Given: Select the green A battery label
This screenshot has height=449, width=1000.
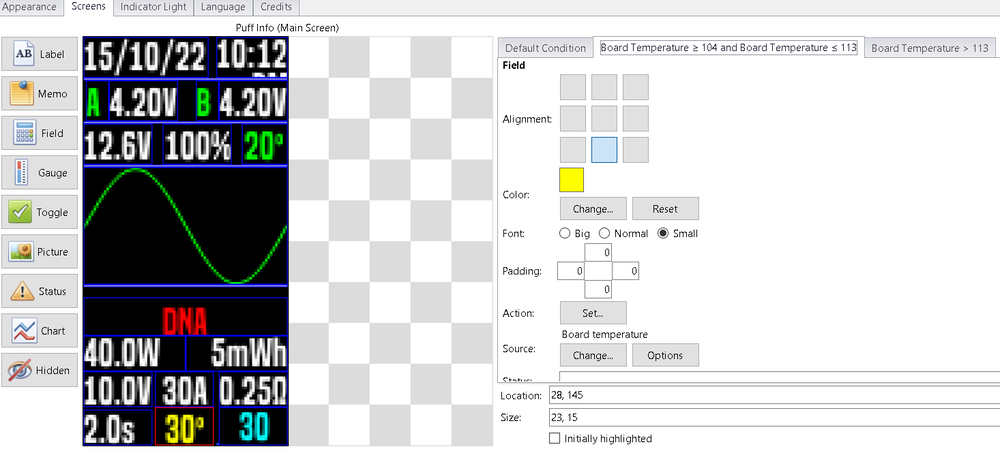Looking at the screenshot, I should pos(96,101).
